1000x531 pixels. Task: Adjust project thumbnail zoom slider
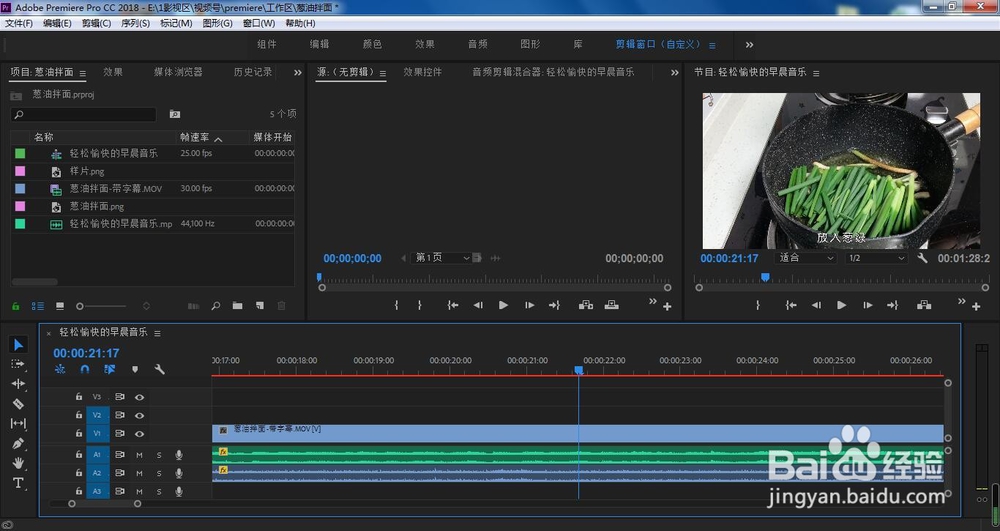pyautogui.click(x=80, y=307)
